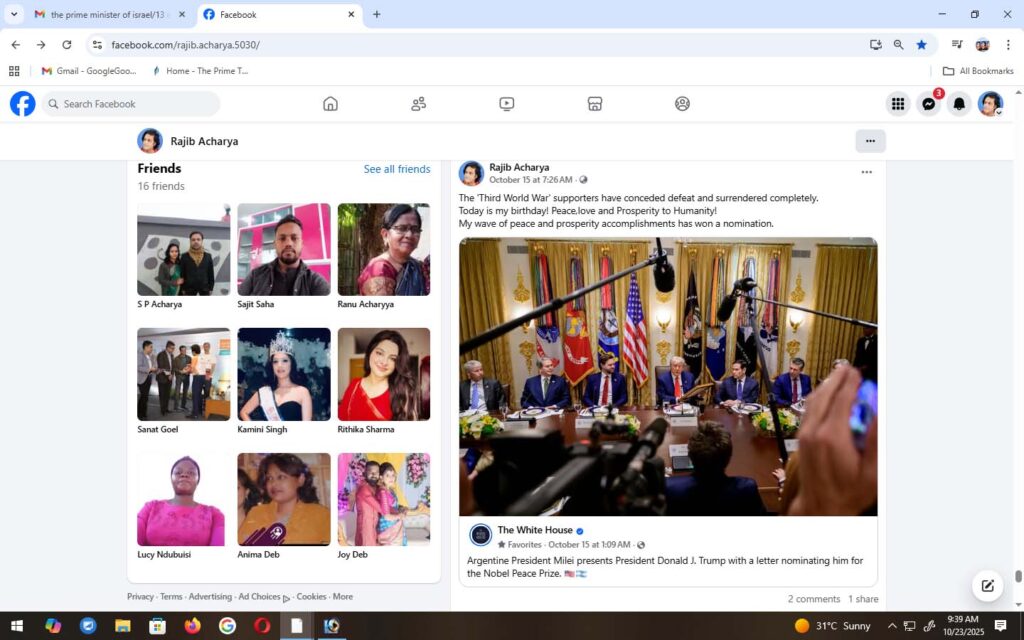1024x640 pixels.
Task: Bookmark star in the address bar
Action: 921,45
